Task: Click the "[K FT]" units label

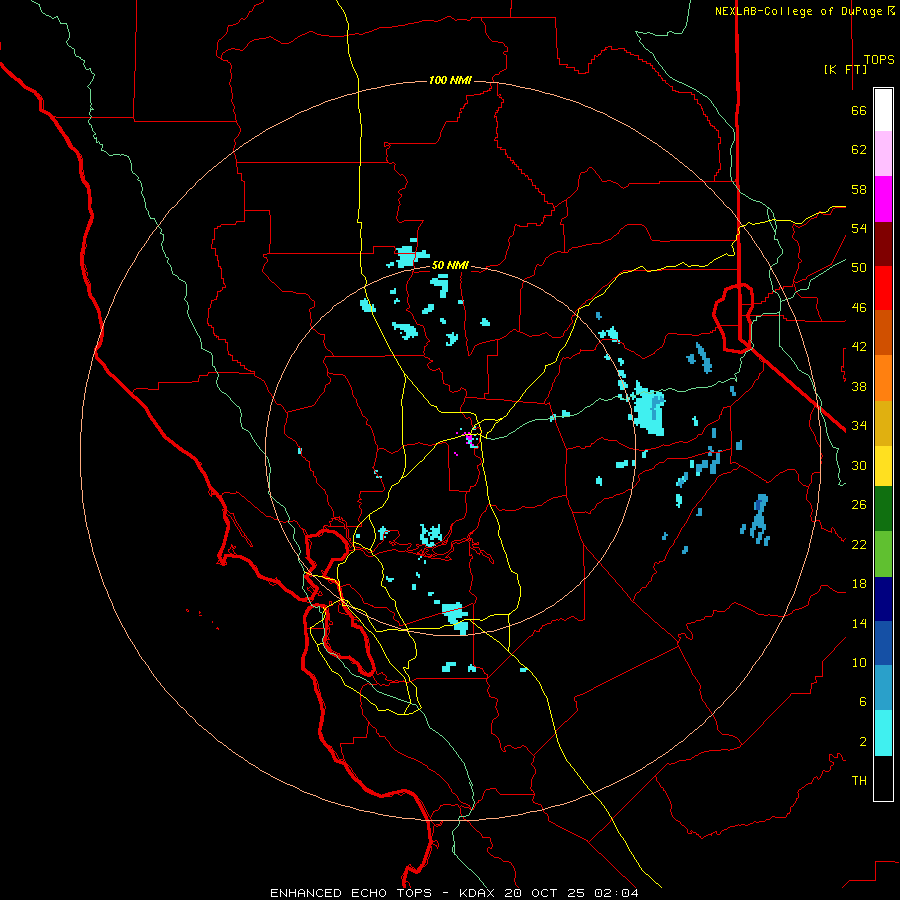Action: pyautogui.click(x=845, y=69)
